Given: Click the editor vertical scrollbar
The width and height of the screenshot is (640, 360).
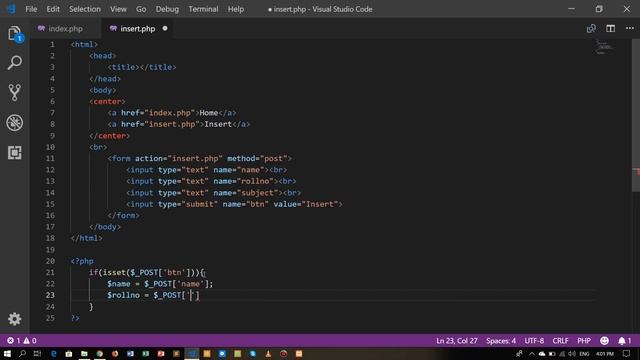Looking at the screenshot, I should tap(636, 115).
